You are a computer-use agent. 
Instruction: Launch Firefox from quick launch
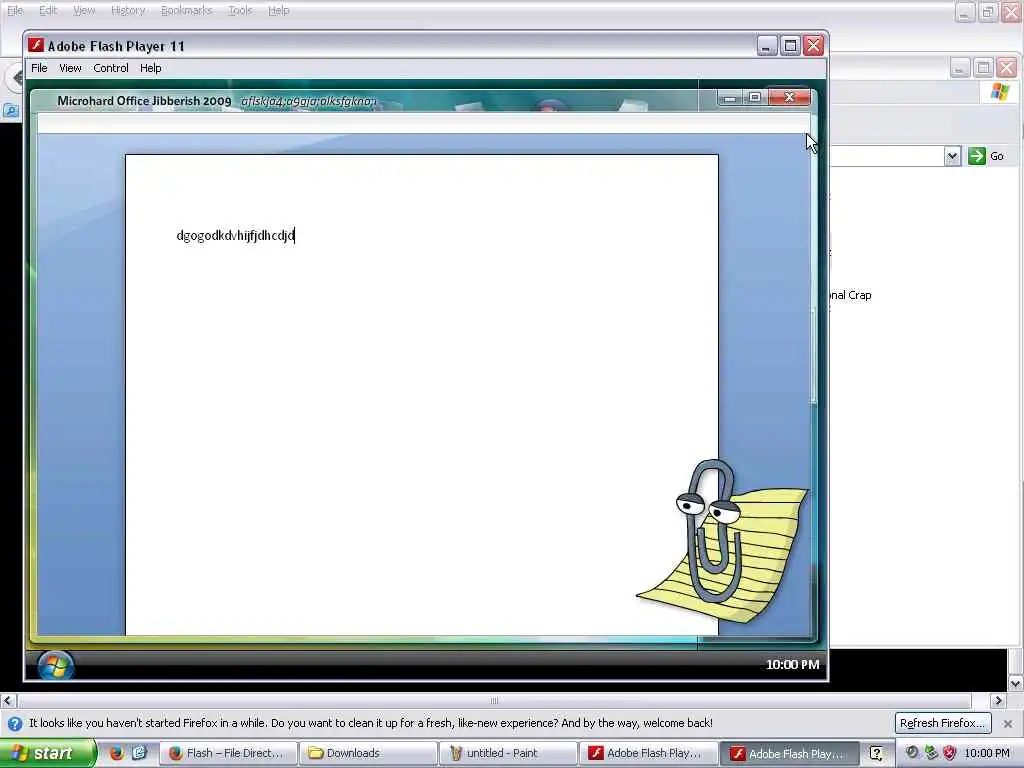point(117,753)
